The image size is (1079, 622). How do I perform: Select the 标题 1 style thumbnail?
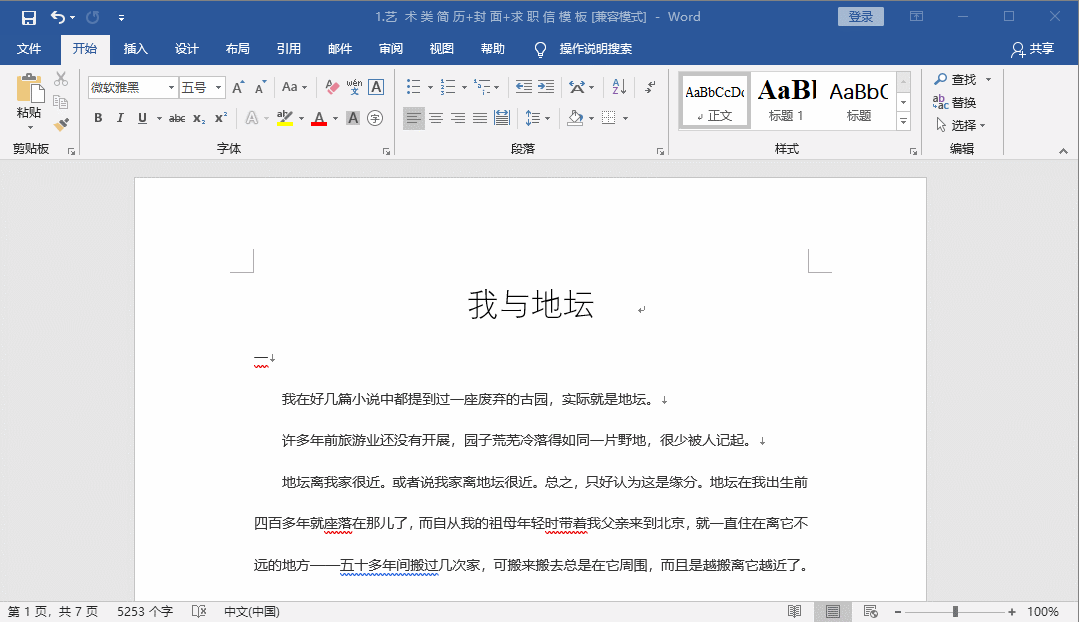pyautogui.click(x=786, y=101)
